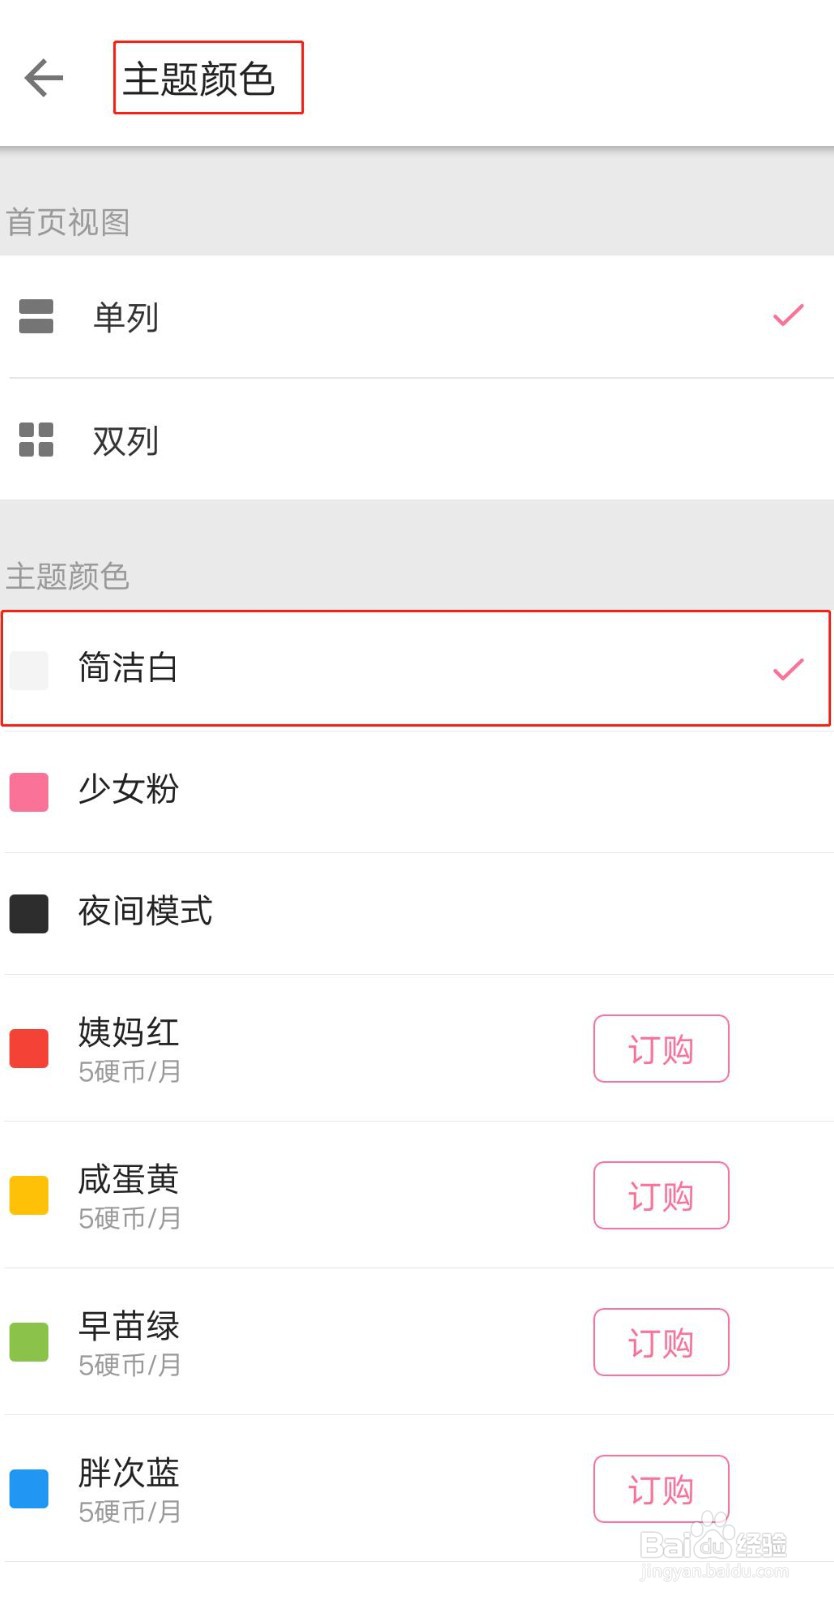Viewport: 834px width, 1600px height.
Task: Order the 胖次蓝 theme
Action: [x=661, y=1488]
